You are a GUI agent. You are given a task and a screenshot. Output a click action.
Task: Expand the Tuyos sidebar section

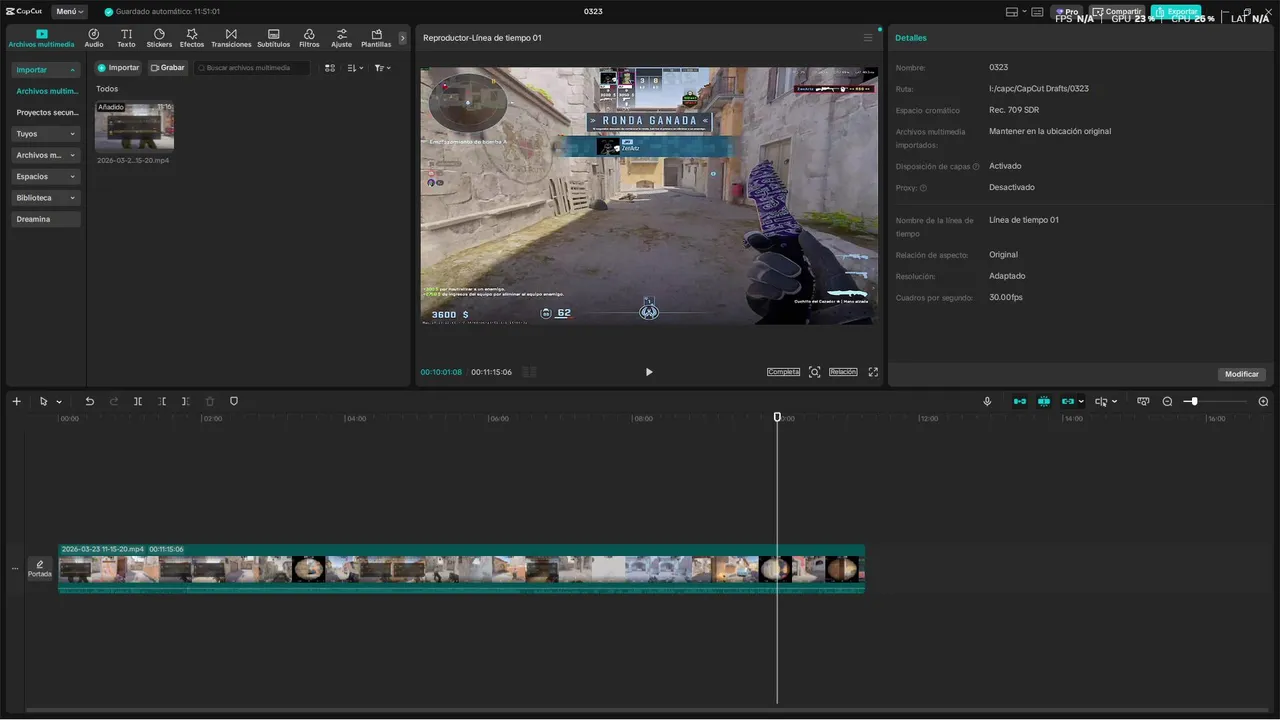[x=46, y=134]
